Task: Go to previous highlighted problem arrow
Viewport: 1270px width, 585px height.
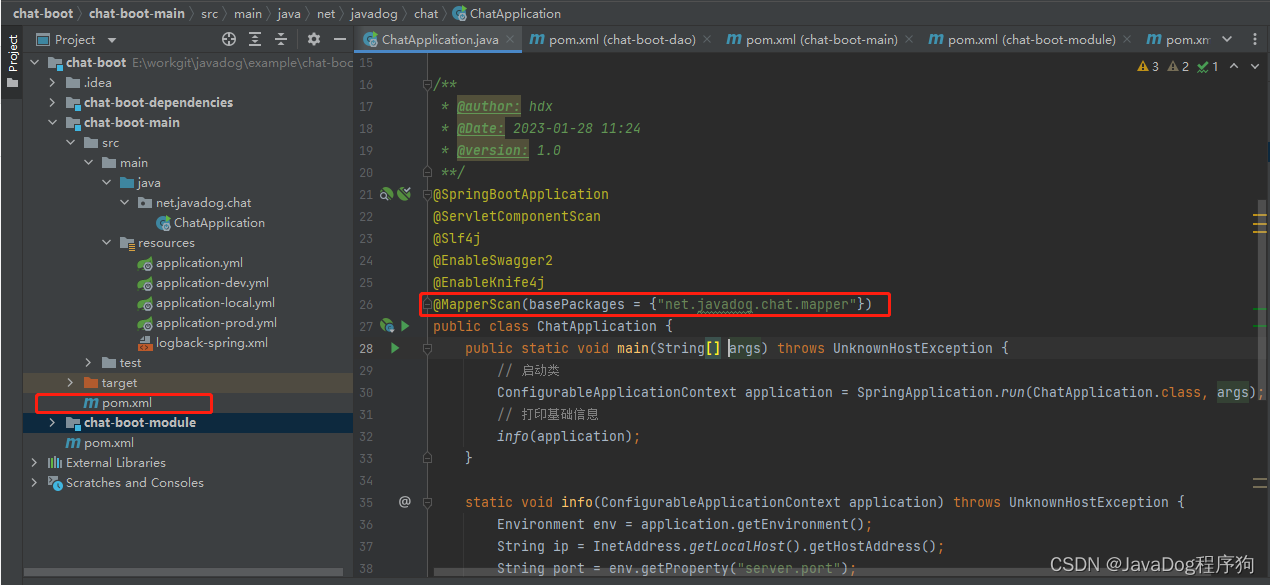Action: (1233, 66)
